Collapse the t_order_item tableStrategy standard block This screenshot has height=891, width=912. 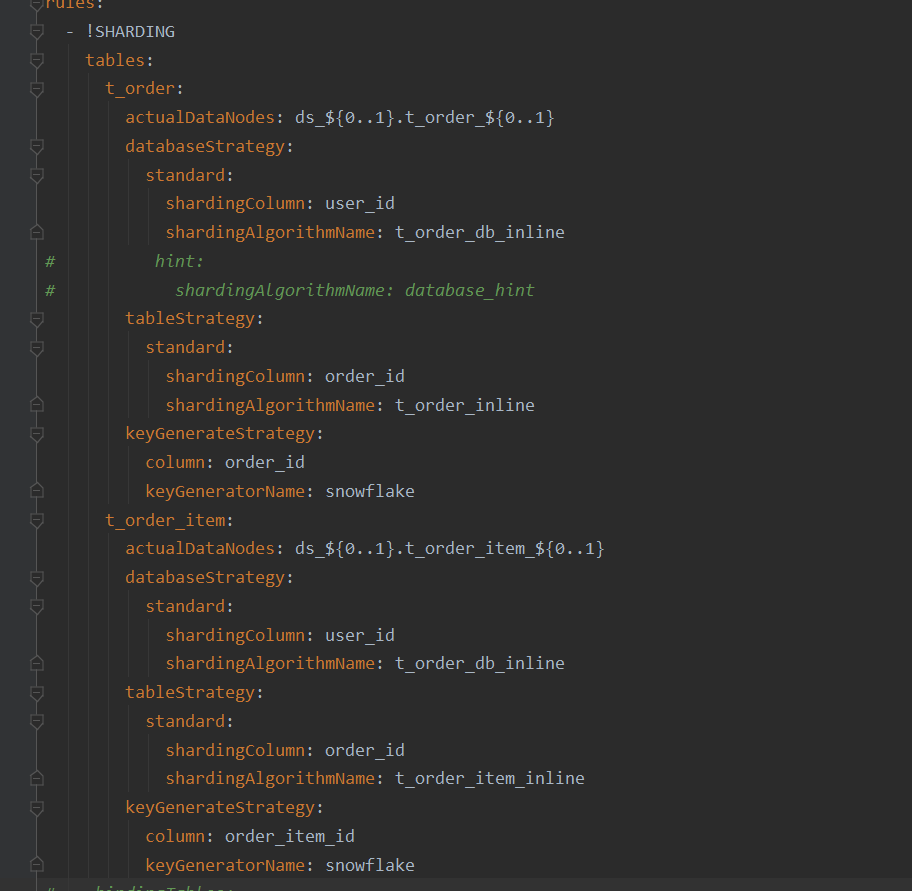click(x=36, y=721)
